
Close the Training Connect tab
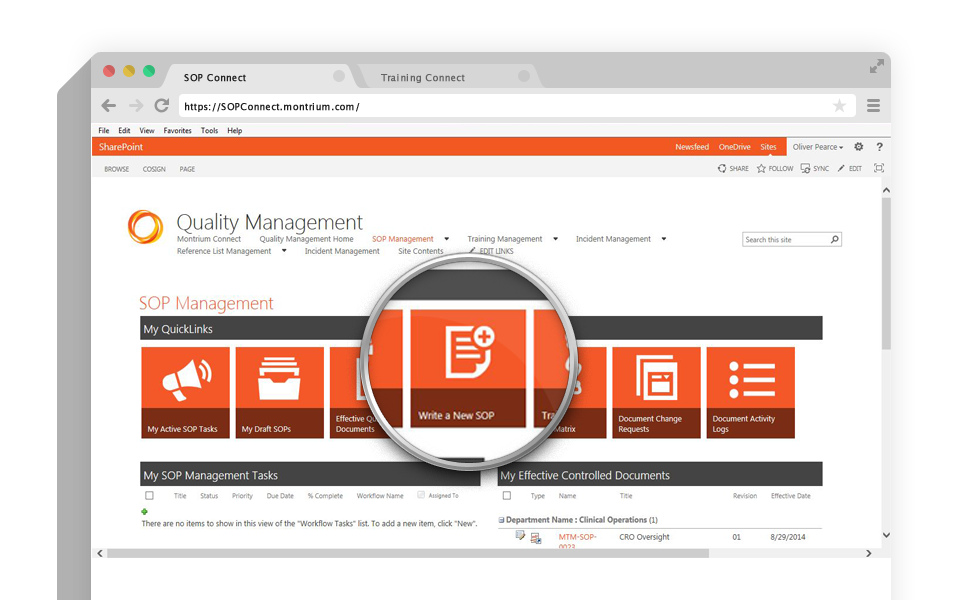point(523,76)
